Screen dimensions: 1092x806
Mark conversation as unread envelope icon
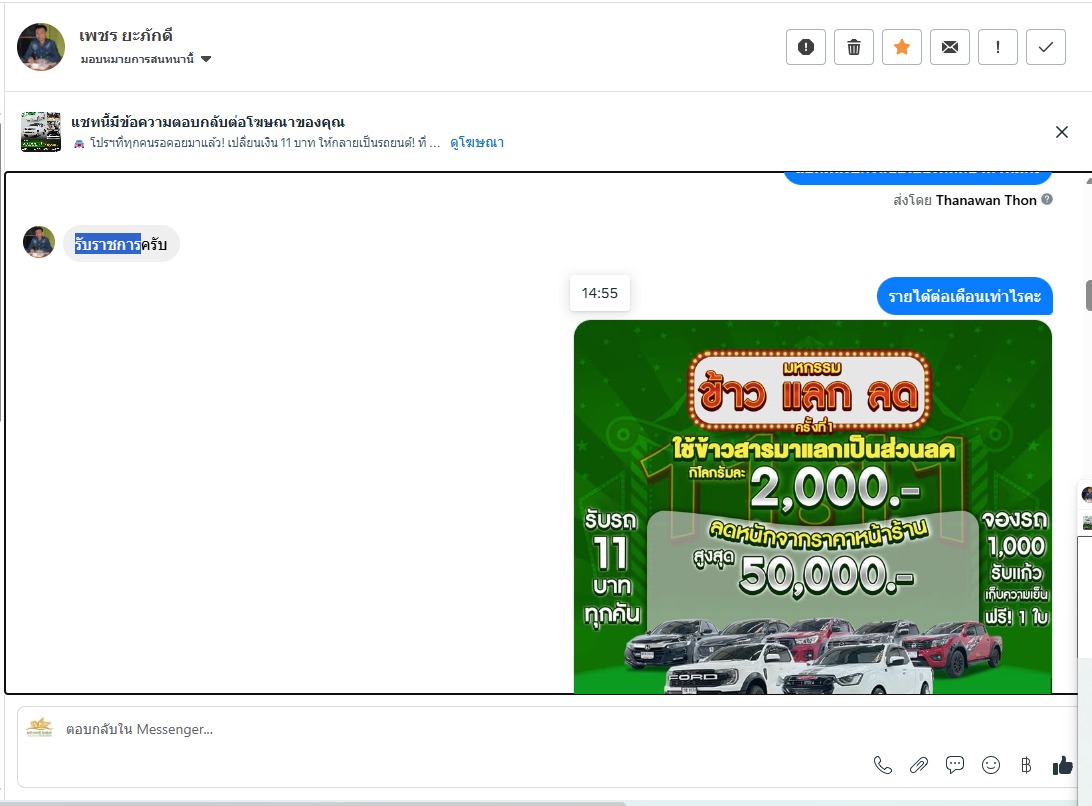coord(950,47)
